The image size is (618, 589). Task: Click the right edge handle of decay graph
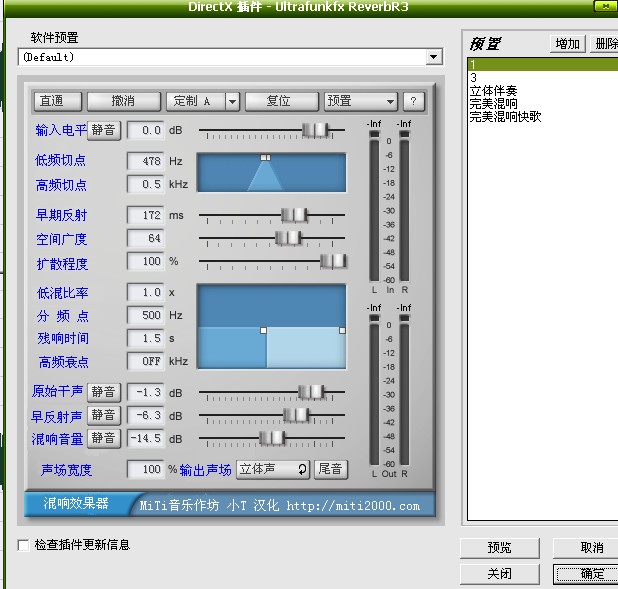click(x=342, y=330)
